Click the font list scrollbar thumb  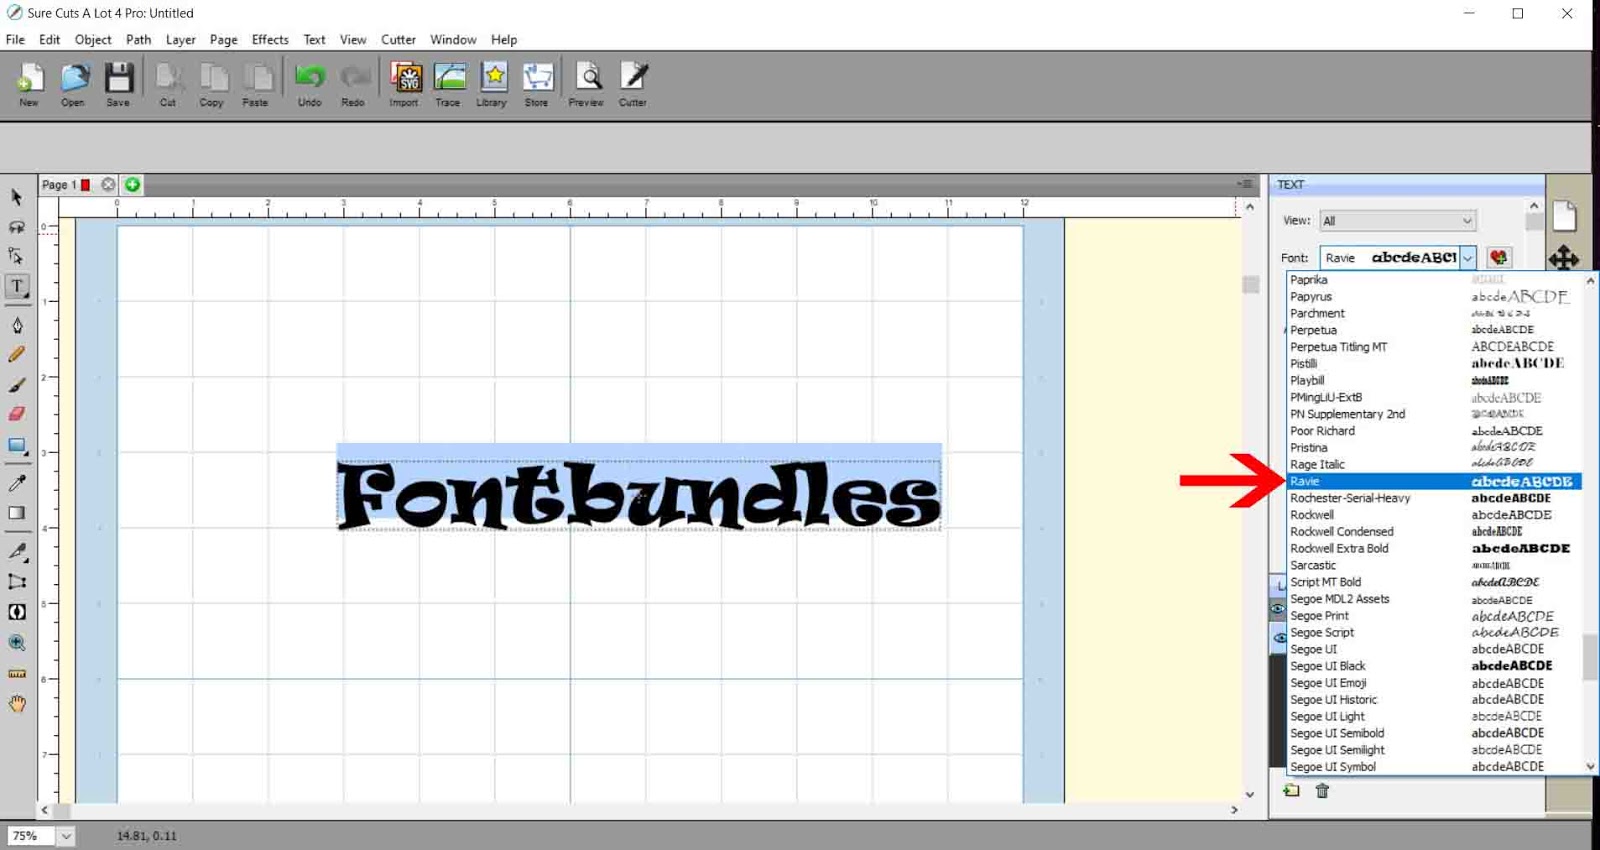point(1590,656)
